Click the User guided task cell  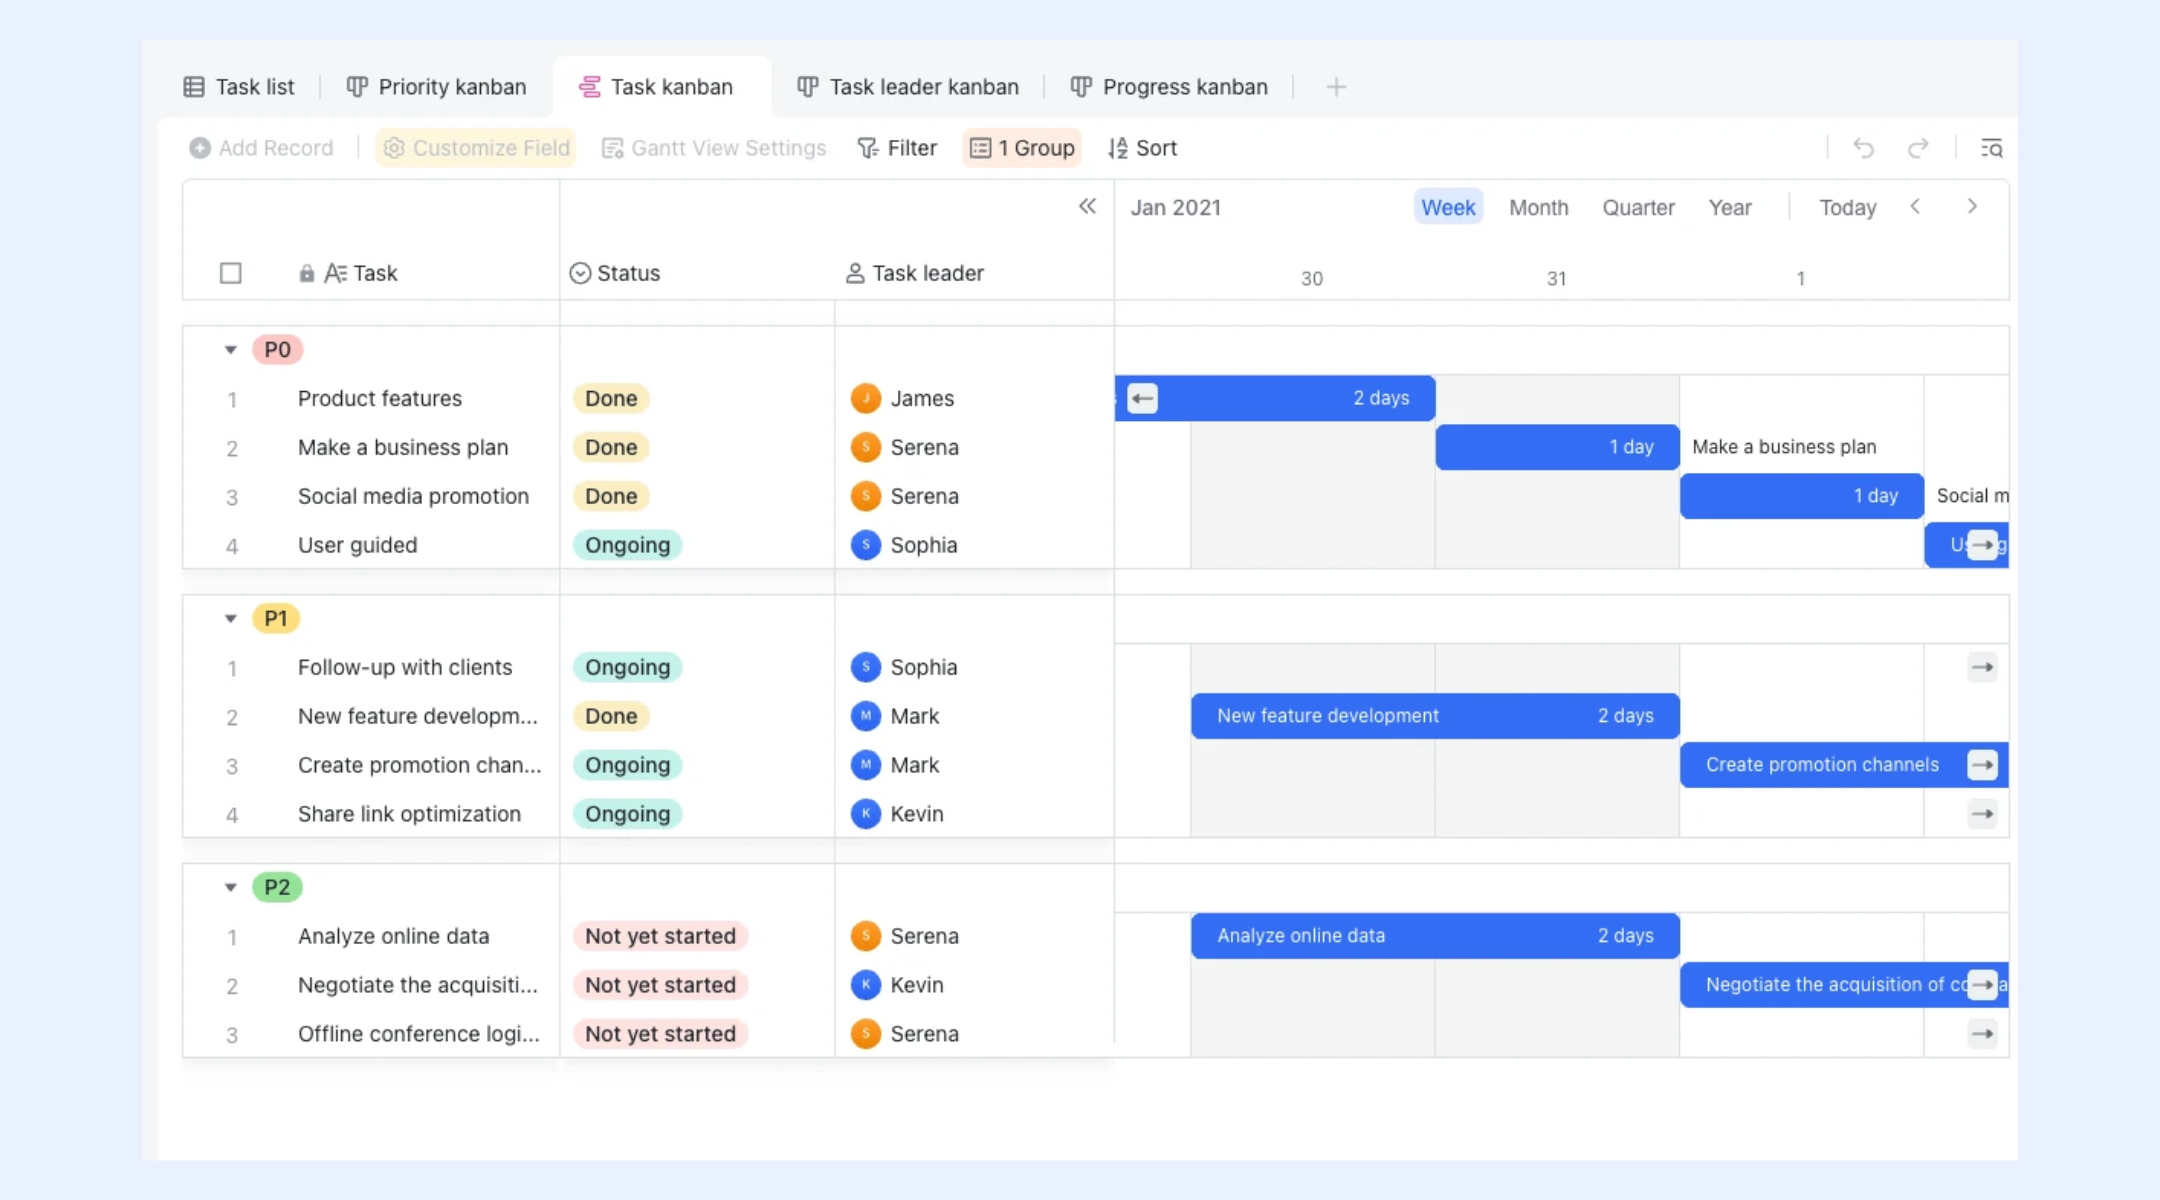tap(357, 545)
